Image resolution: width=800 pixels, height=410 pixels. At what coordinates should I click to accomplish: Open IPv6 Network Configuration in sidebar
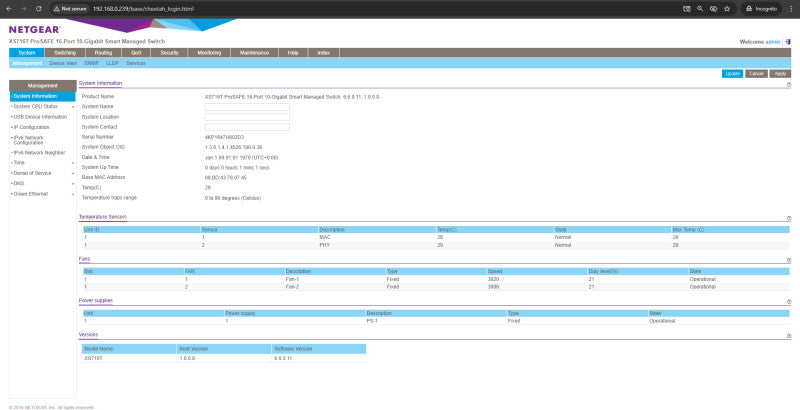(29, 140)
